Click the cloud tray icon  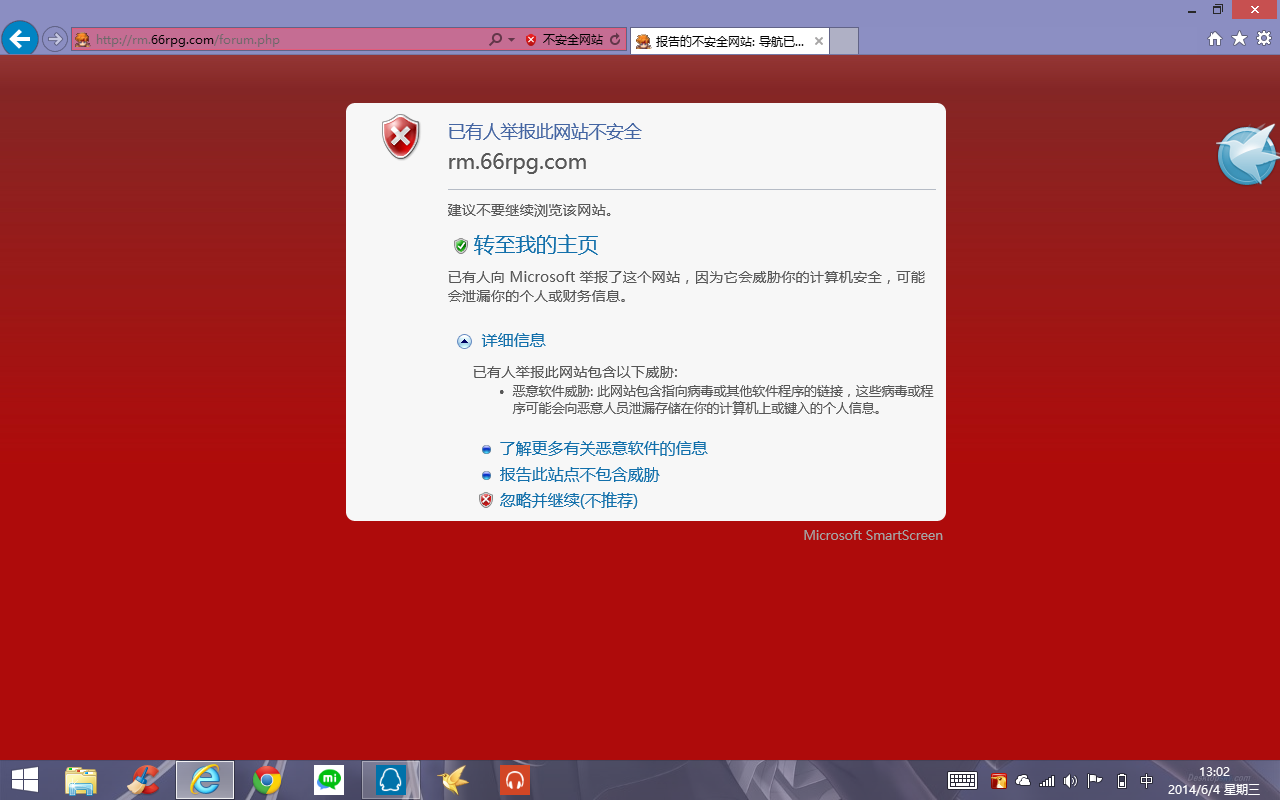[x=1023, y=781]
